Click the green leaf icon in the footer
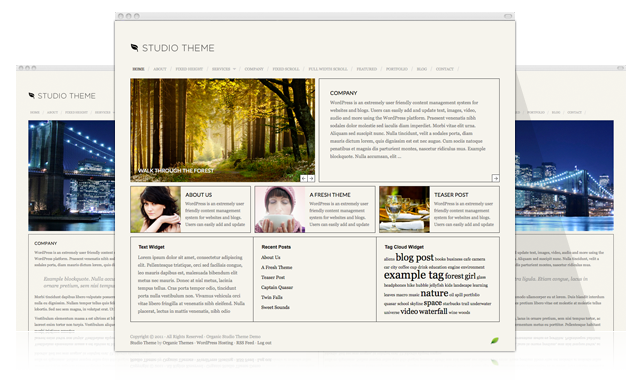640x380 pixels. pos(495,340)
